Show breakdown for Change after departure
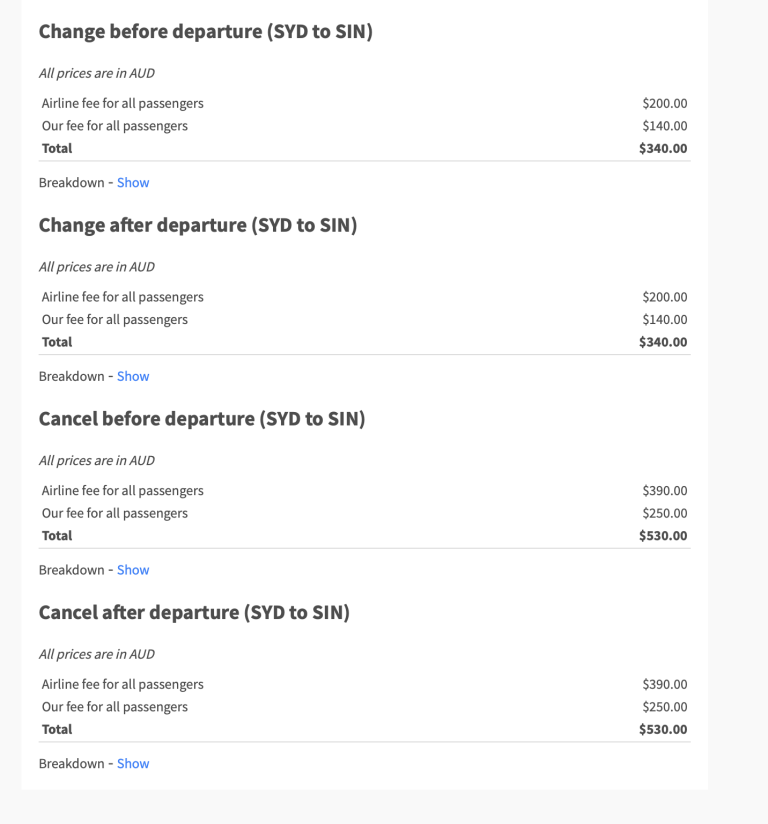Screen dimensions: 768x824 pos(133,377)
